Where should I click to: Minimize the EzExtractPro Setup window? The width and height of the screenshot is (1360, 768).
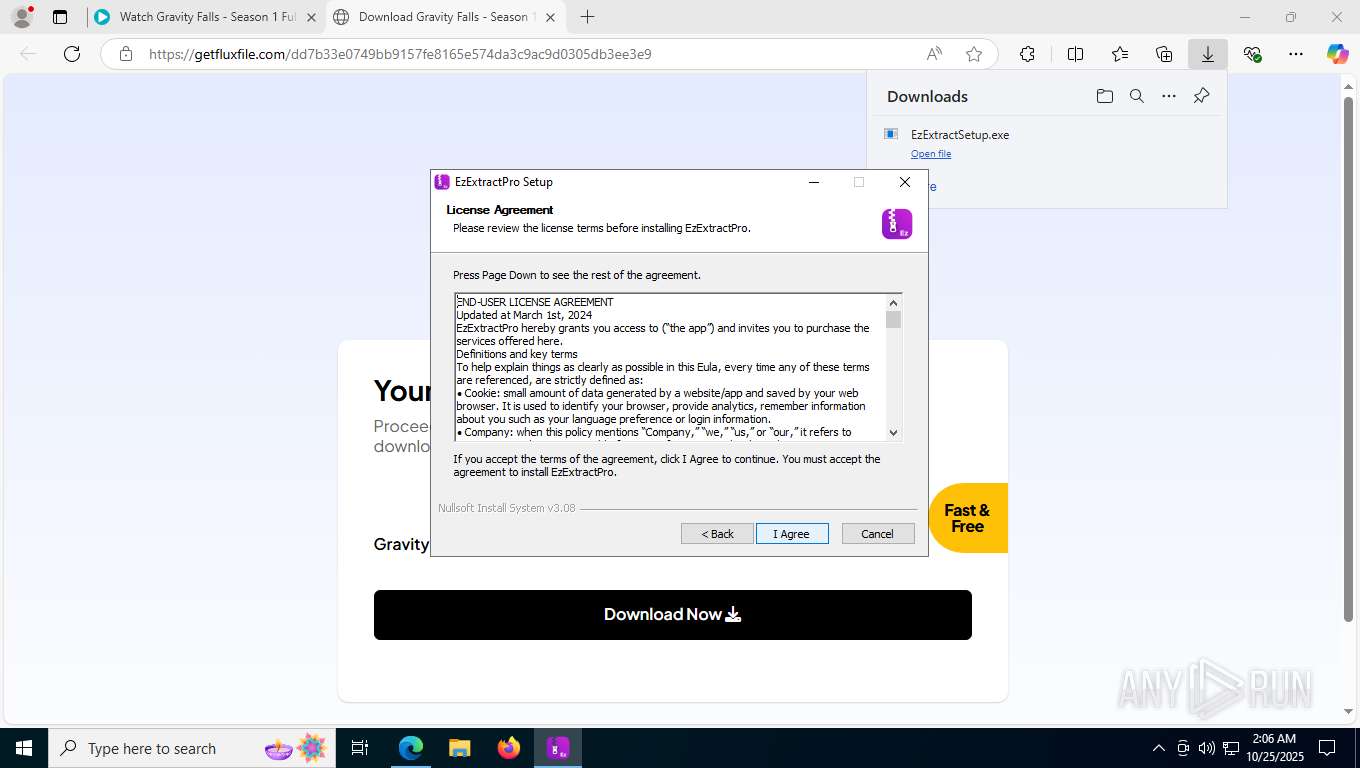tap(814, 182)
